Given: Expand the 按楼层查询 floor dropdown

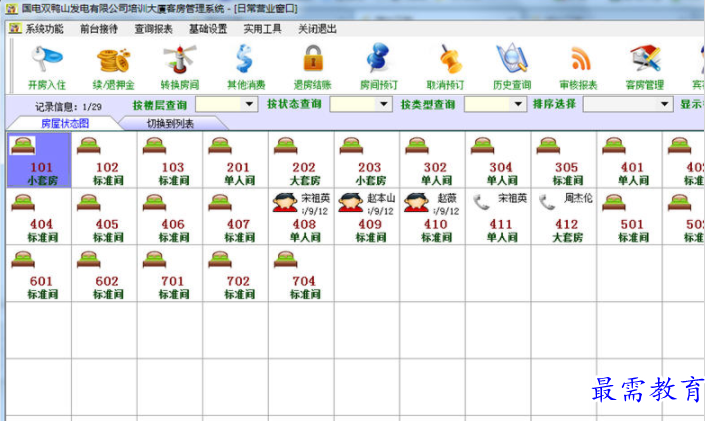Looking at the screenshot, I should 249,104.
